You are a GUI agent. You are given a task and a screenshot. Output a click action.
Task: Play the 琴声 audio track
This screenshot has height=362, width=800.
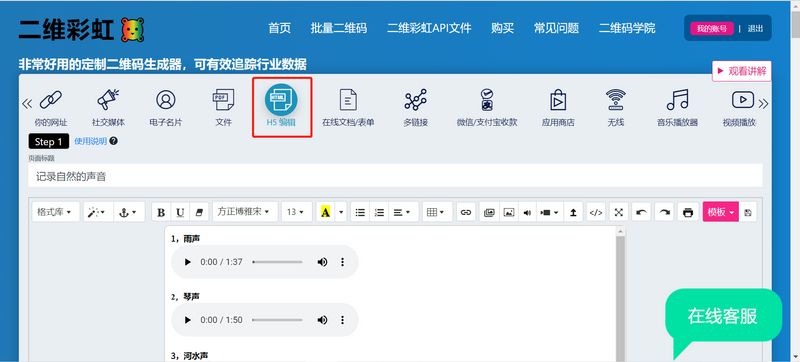[187, 320]
